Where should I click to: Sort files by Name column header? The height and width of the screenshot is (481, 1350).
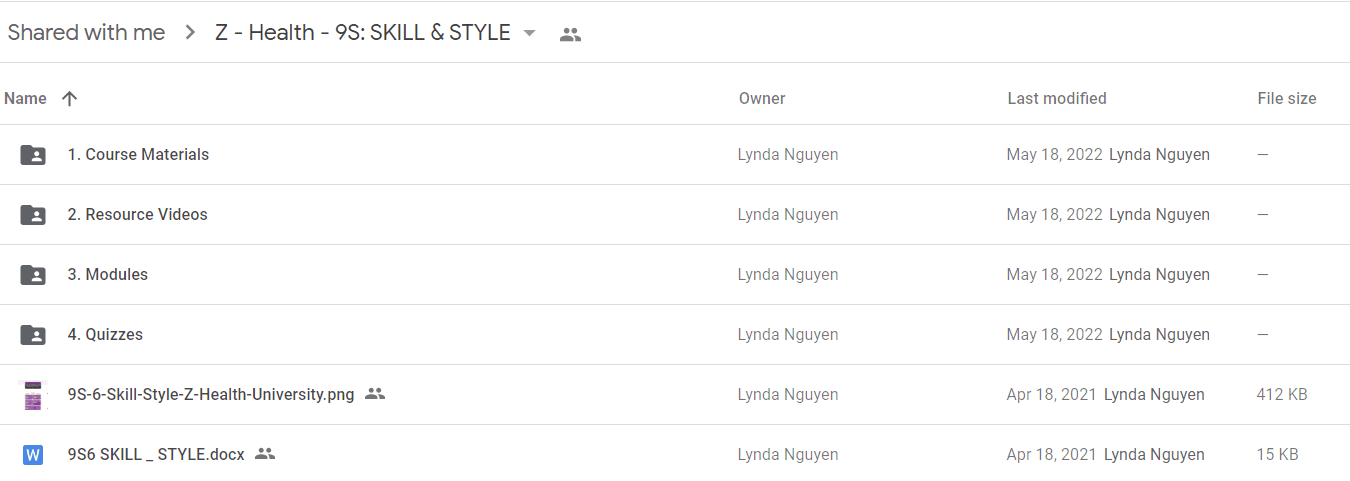[25, 98]
